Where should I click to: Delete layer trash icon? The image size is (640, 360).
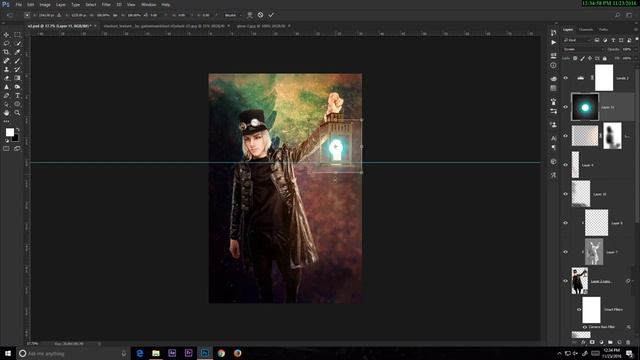click(628, 342)
